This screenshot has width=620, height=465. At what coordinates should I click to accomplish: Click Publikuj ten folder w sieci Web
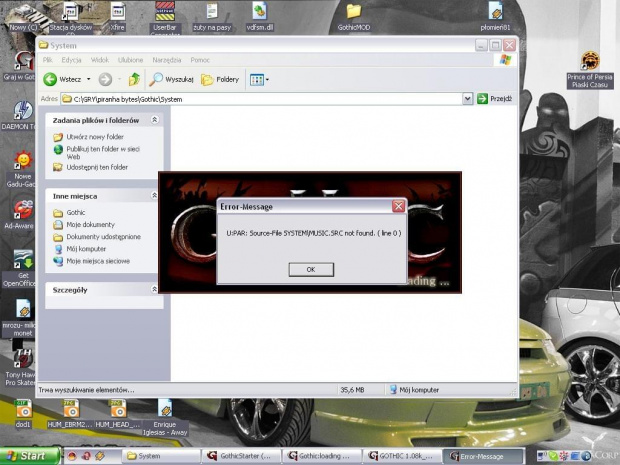(x=103, y=153)
